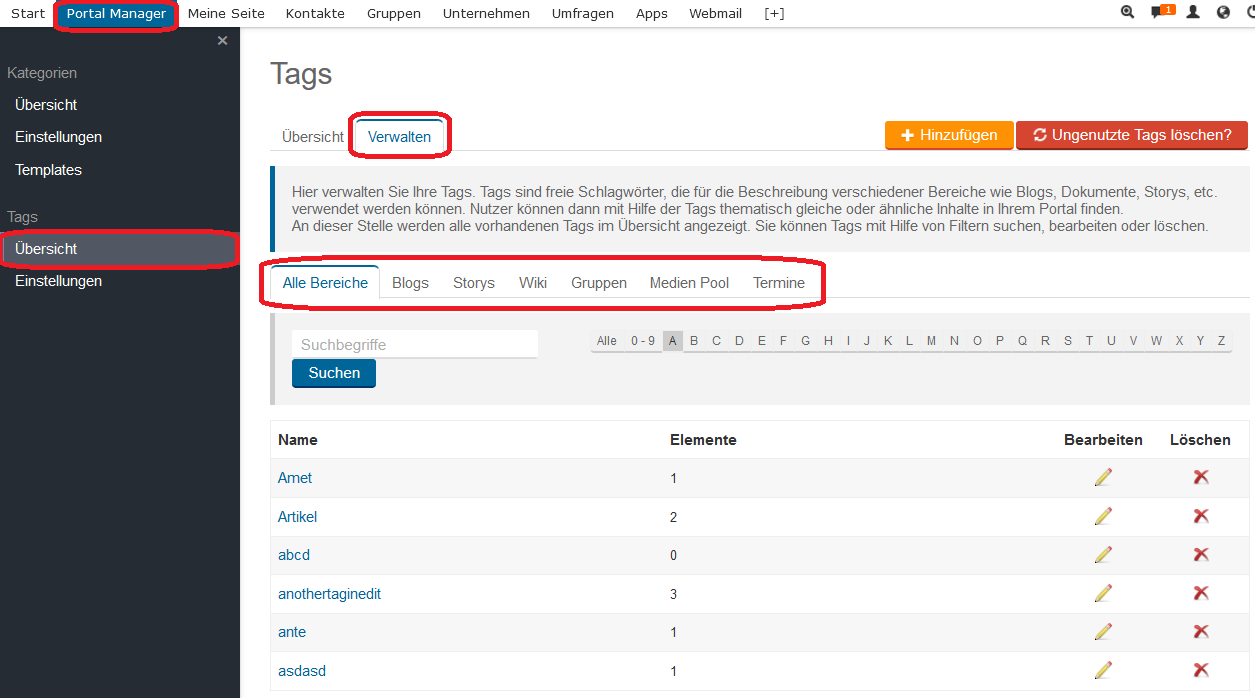Edit the abcd tag with pencil icon
Image resolution: width=1255 pixels, height=698 pixels.
pos(1103,554)
